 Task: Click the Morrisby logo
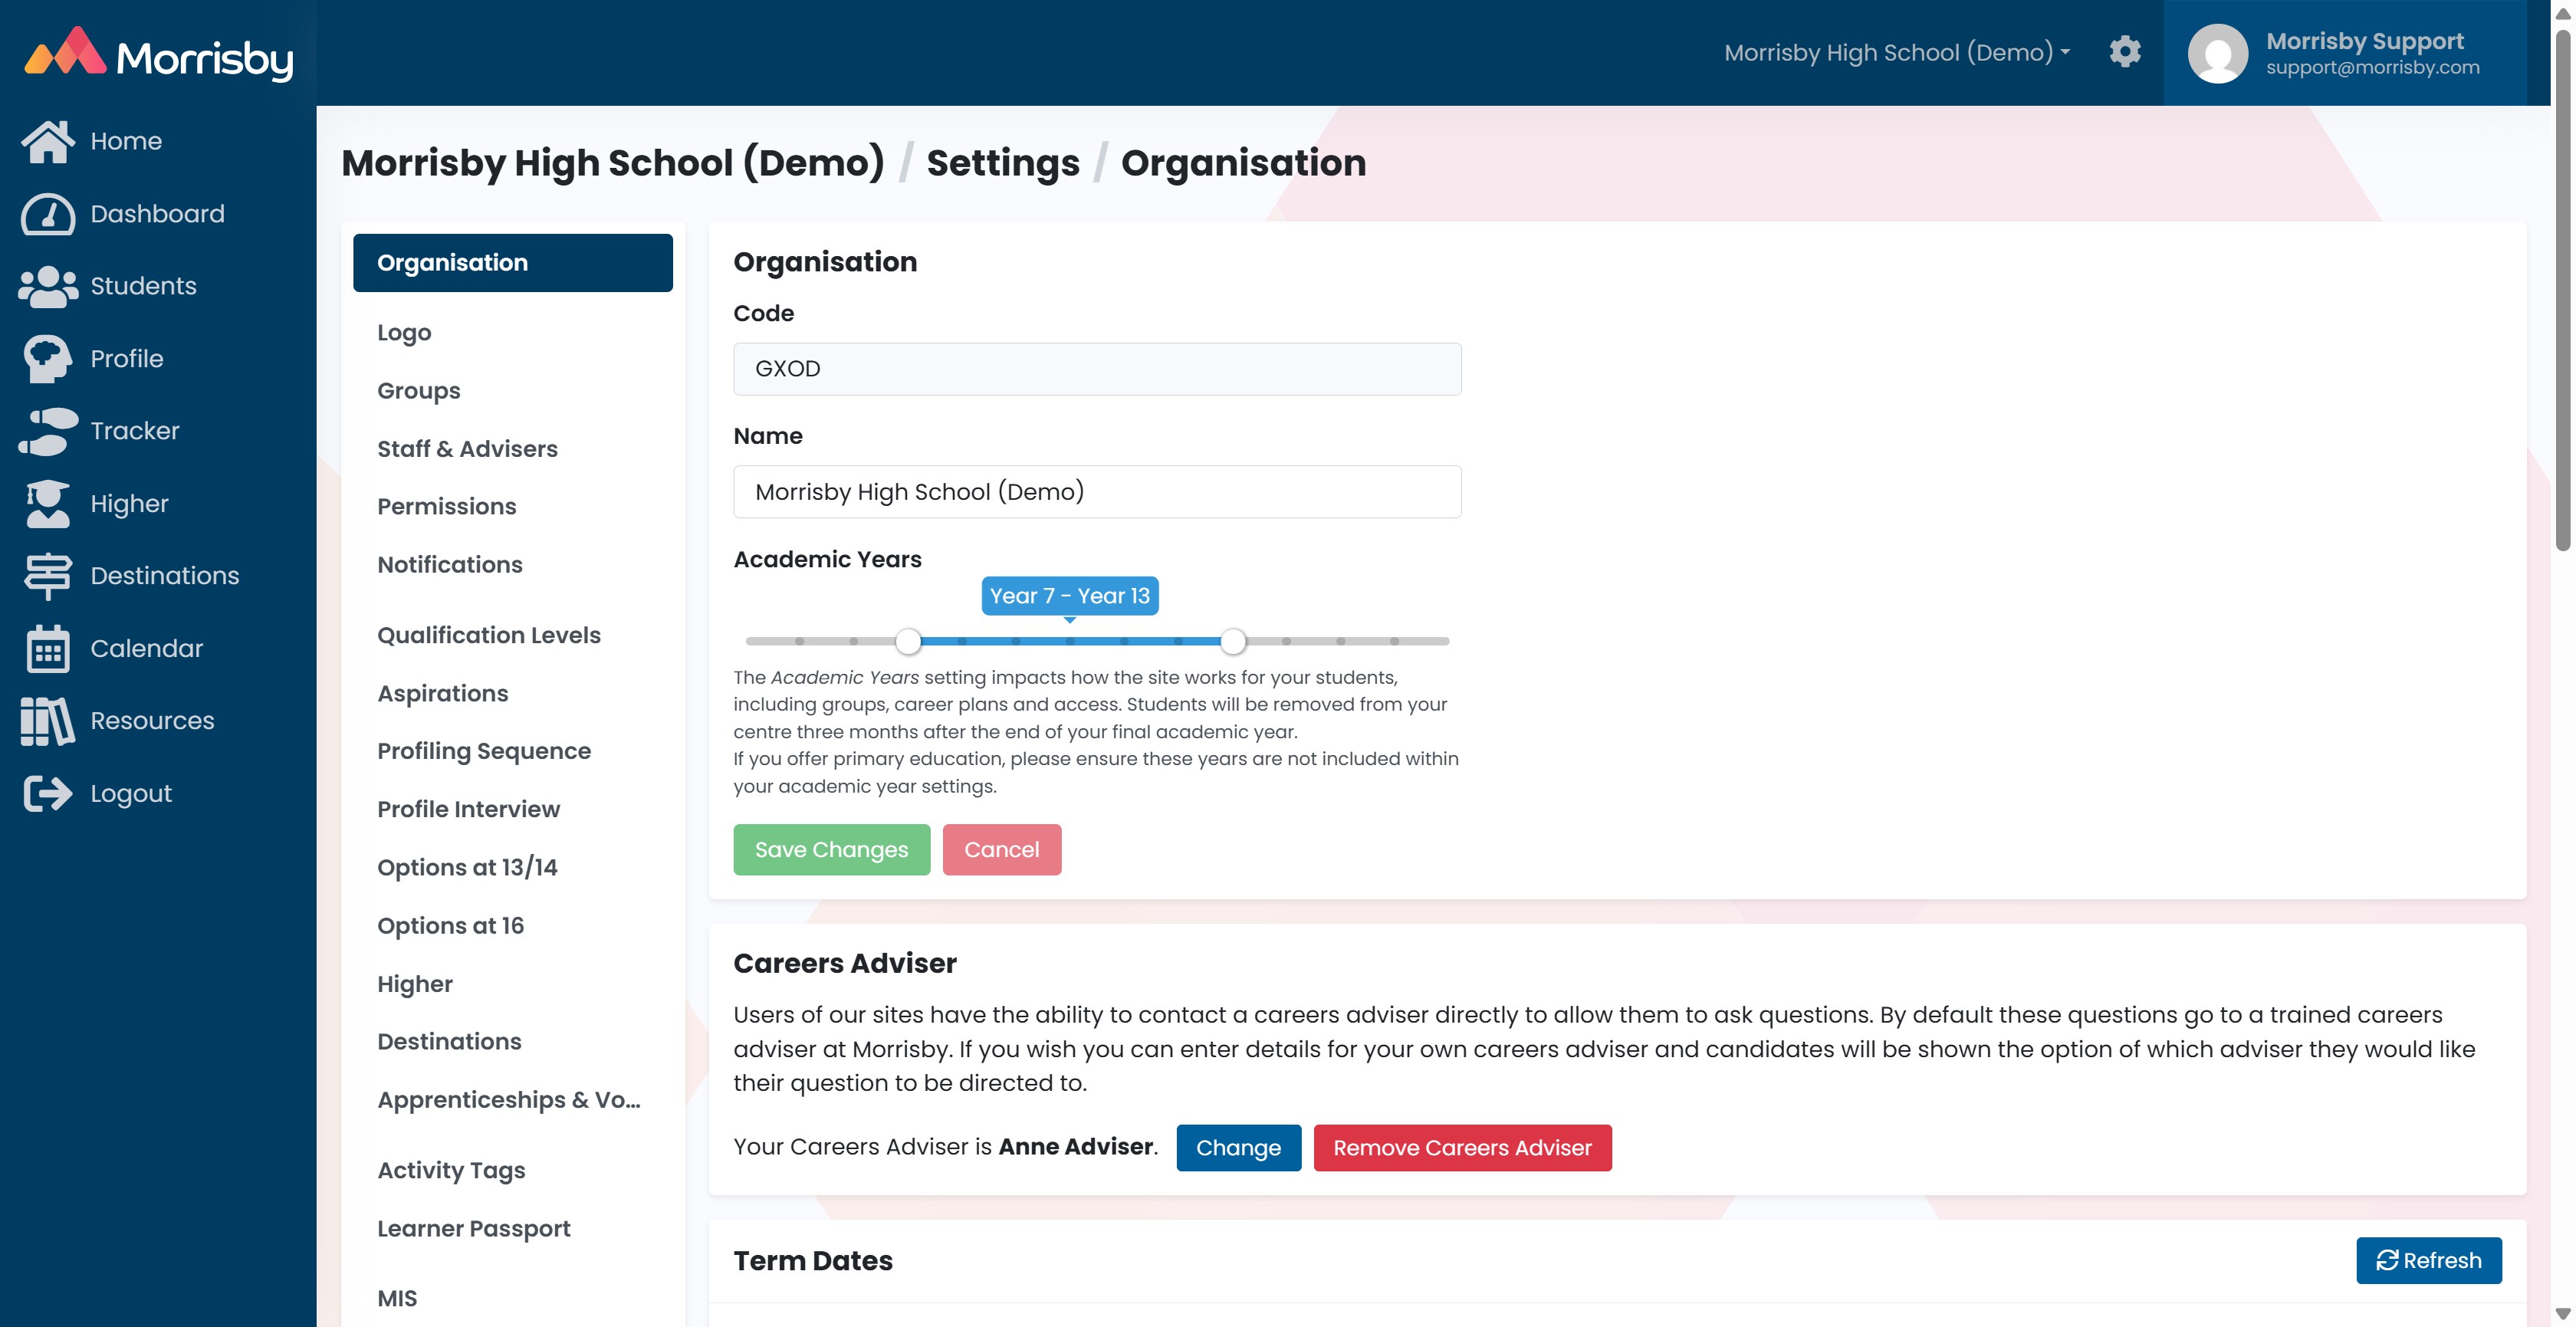pyautogui.click(x=158, y=55)
